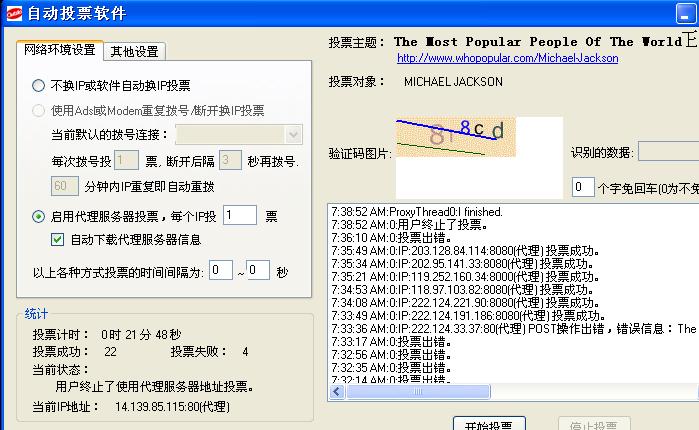
Task: Click the minimum time interval field
Action: [221, 271]
